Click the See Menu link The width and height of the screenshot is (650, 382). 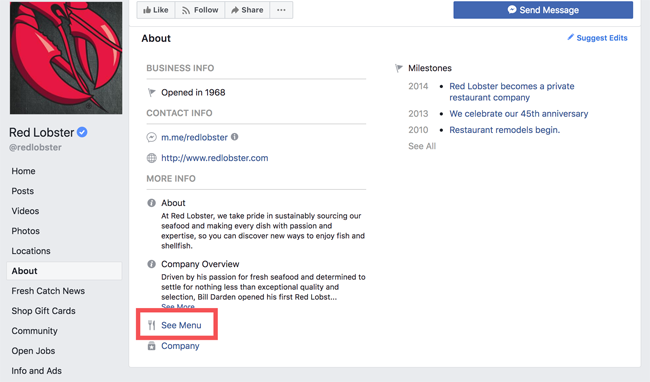tap(181, 325)
